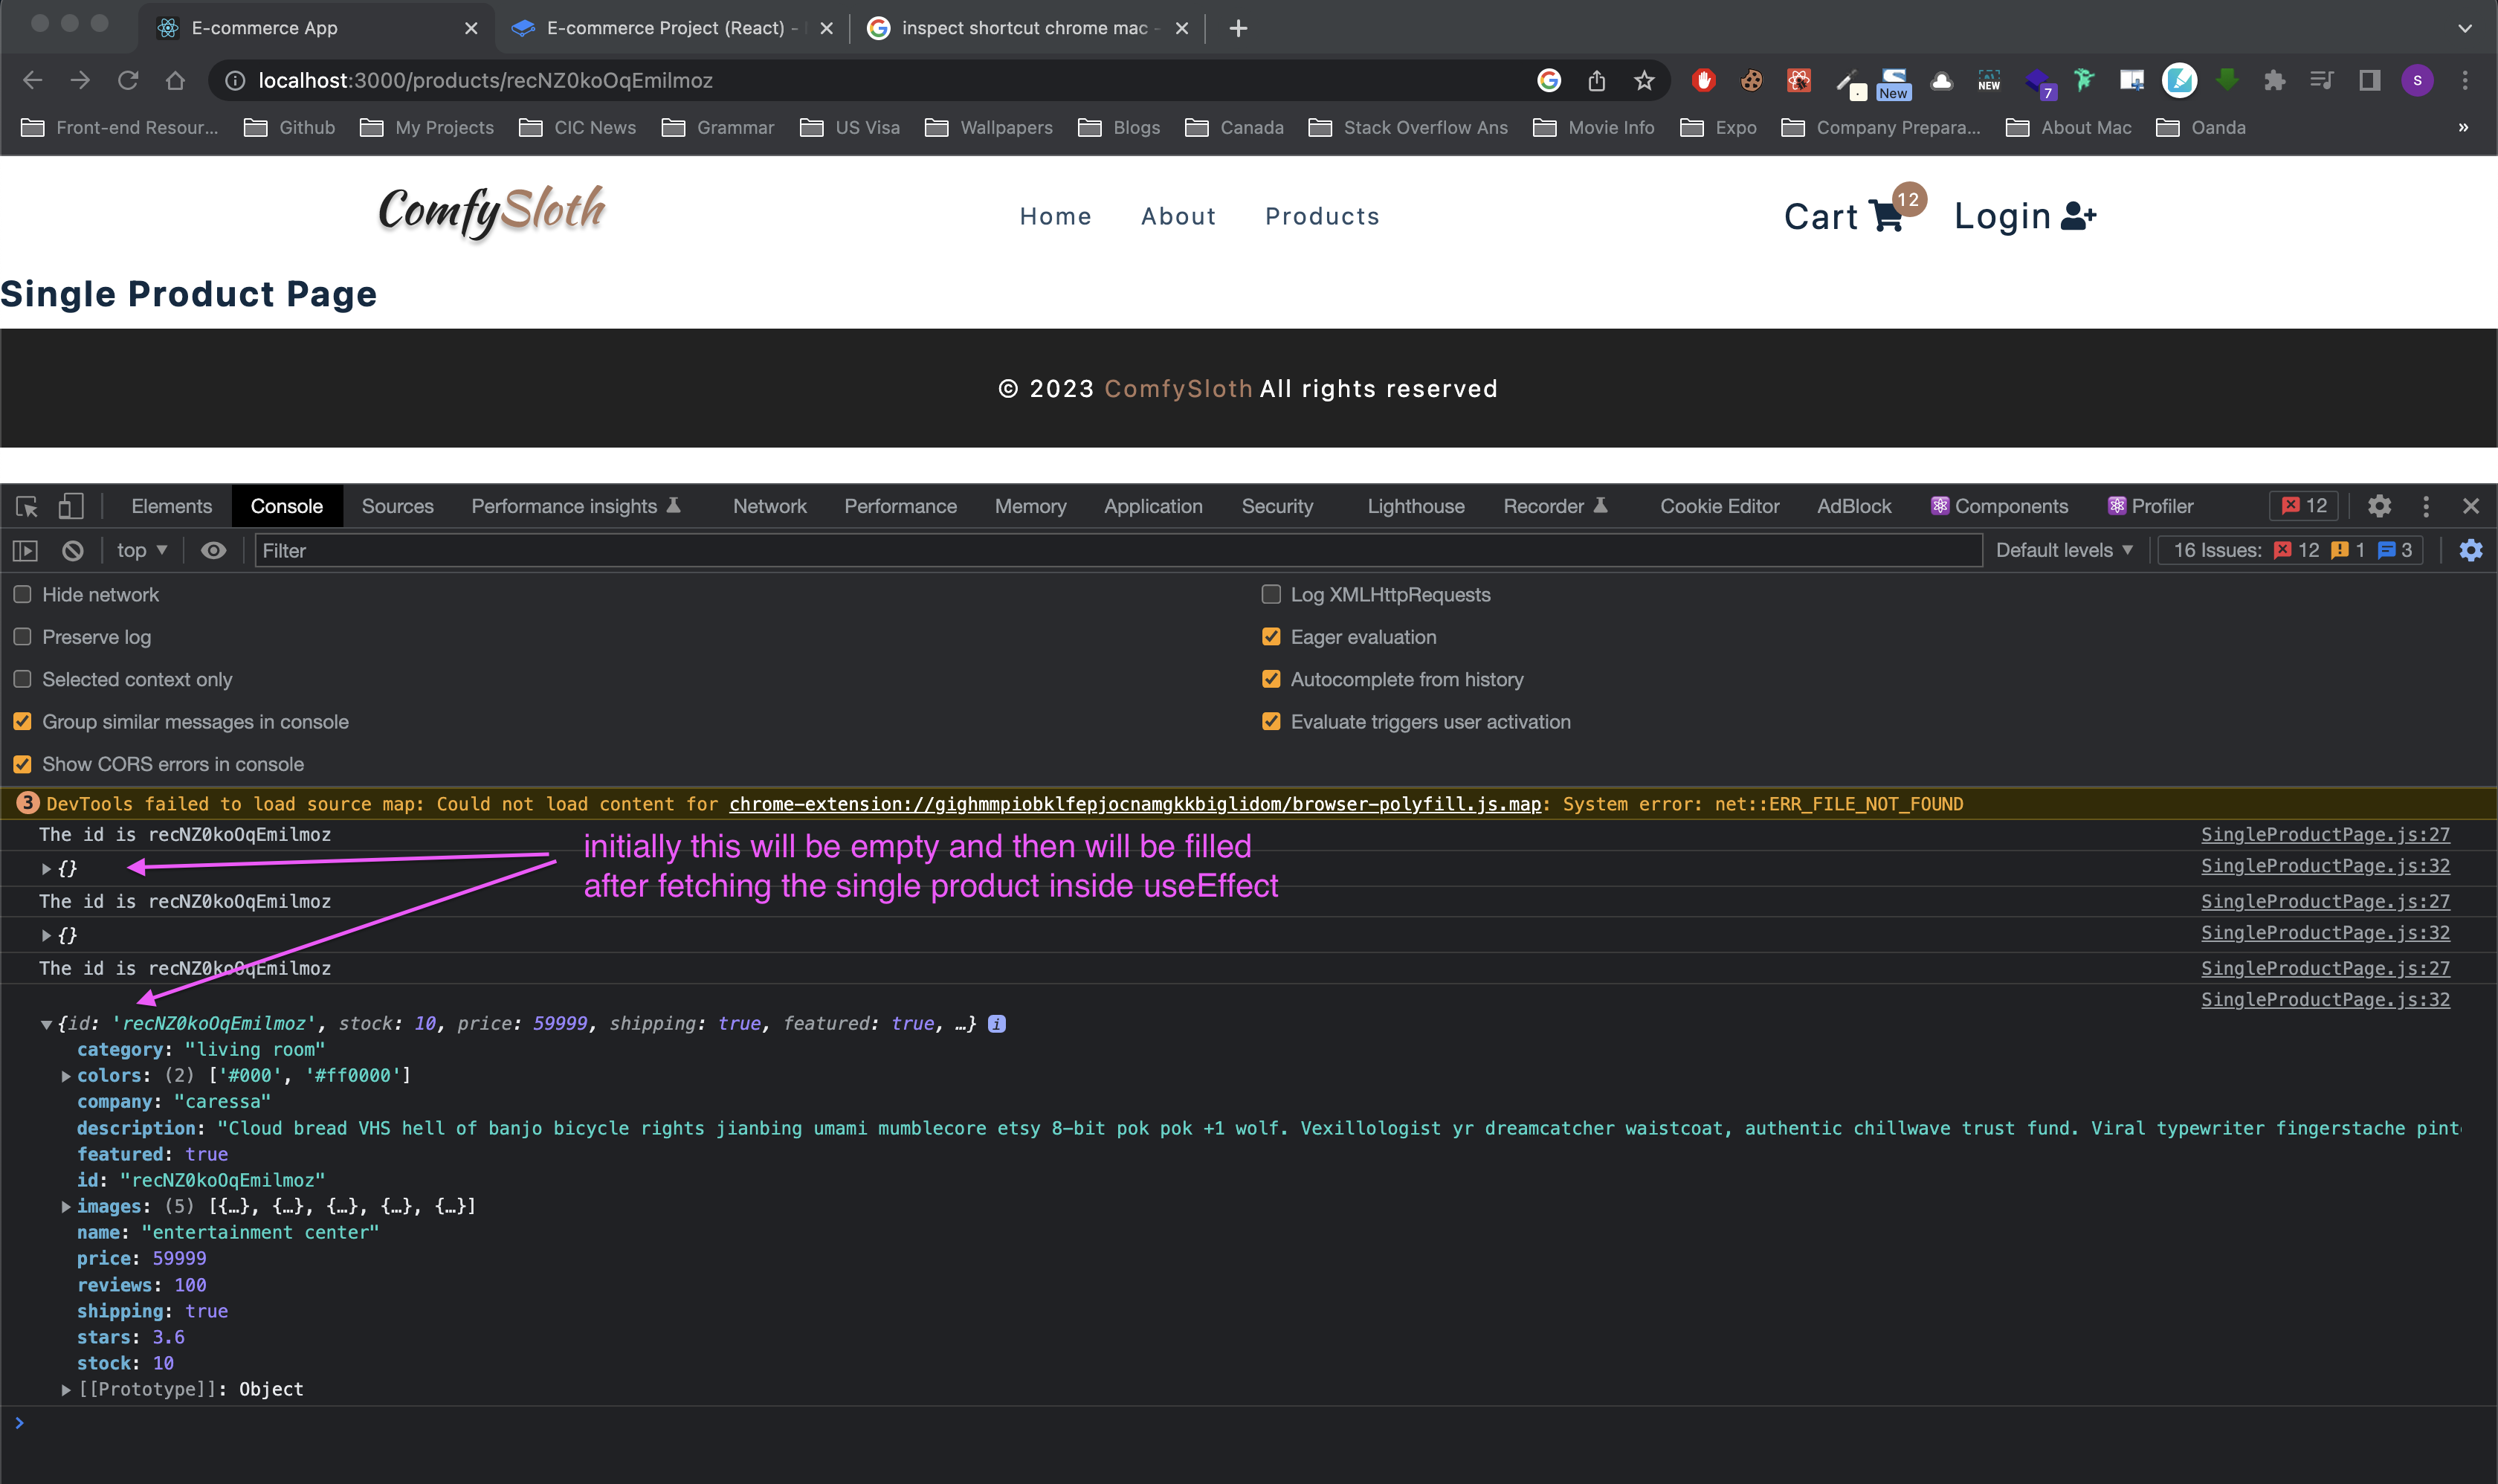This screenshot has width=2498, height=1484.
Task: Bookmark this page with the star icon
Action: pos(1644,81)
